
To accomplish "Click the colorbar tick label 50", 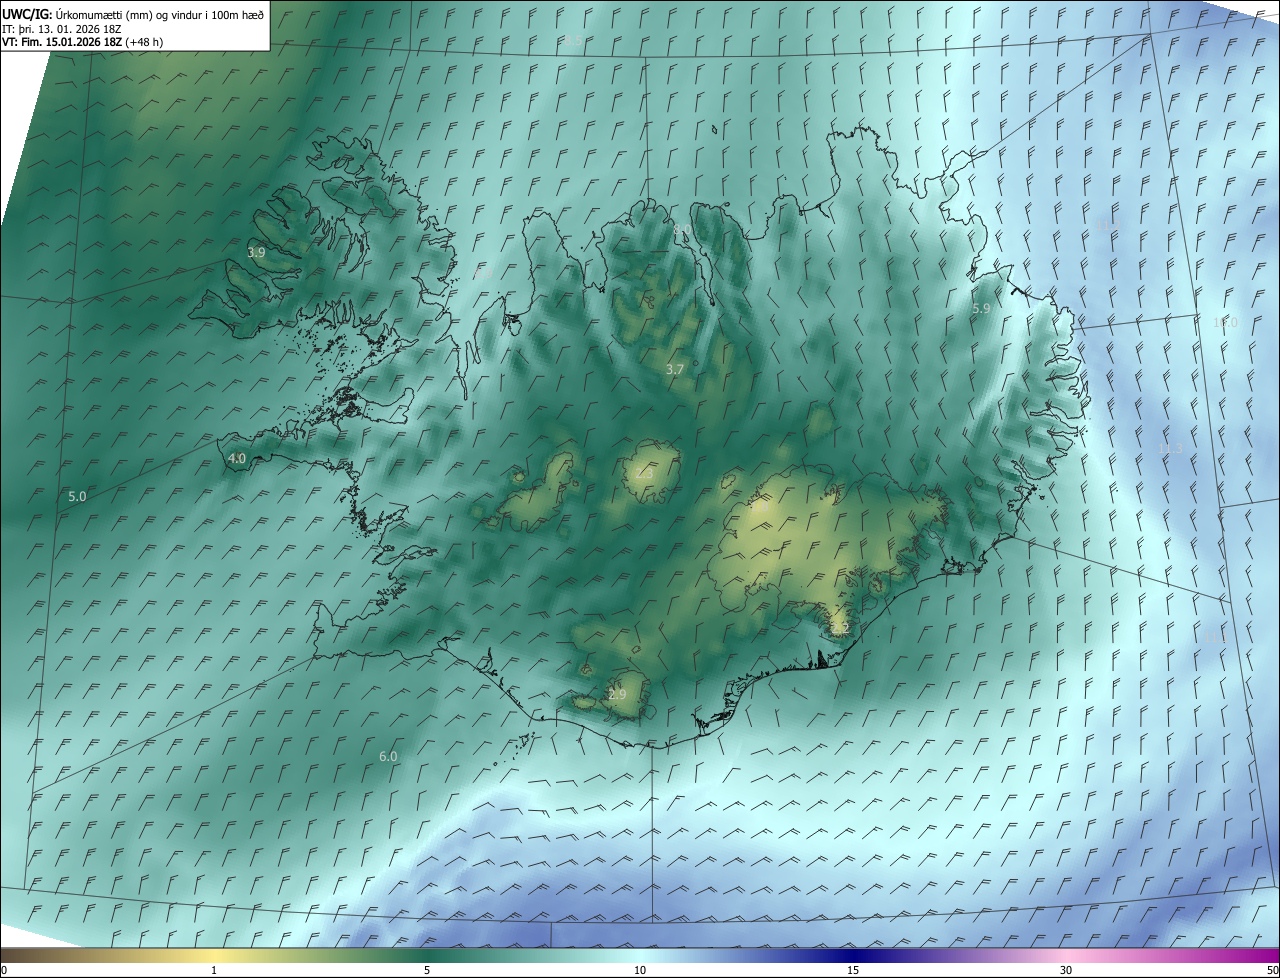I will pos(1272,970).
